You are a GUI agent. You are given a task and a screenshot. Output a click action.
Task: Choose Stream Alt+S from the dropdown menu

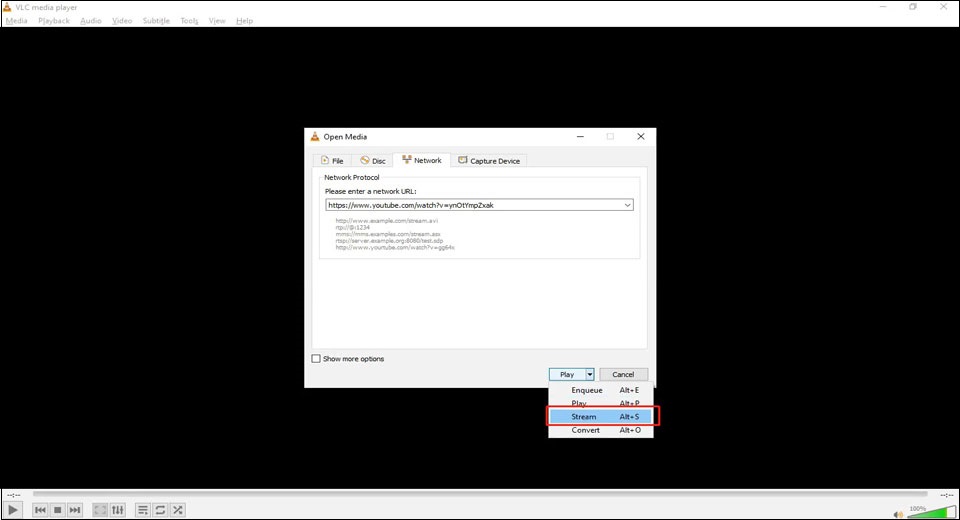(601, 416)
